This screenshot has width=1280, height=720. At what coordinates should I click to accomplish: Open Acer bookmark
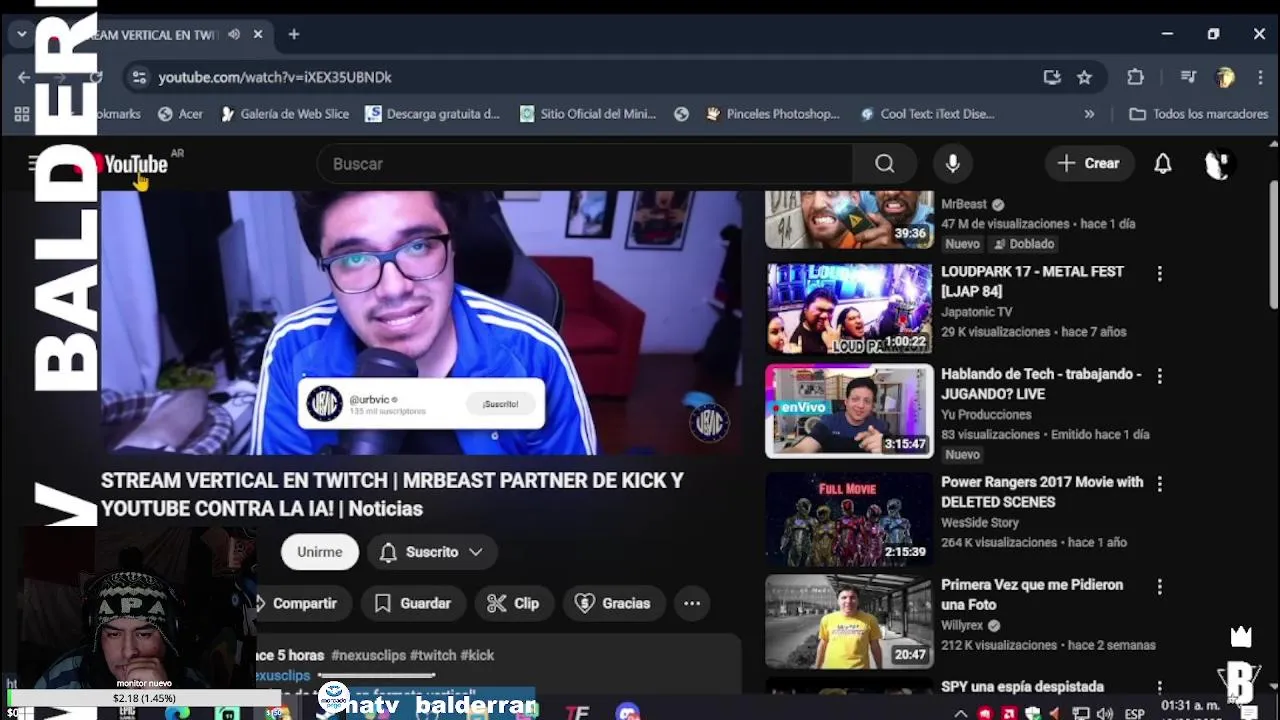[180, 114]
